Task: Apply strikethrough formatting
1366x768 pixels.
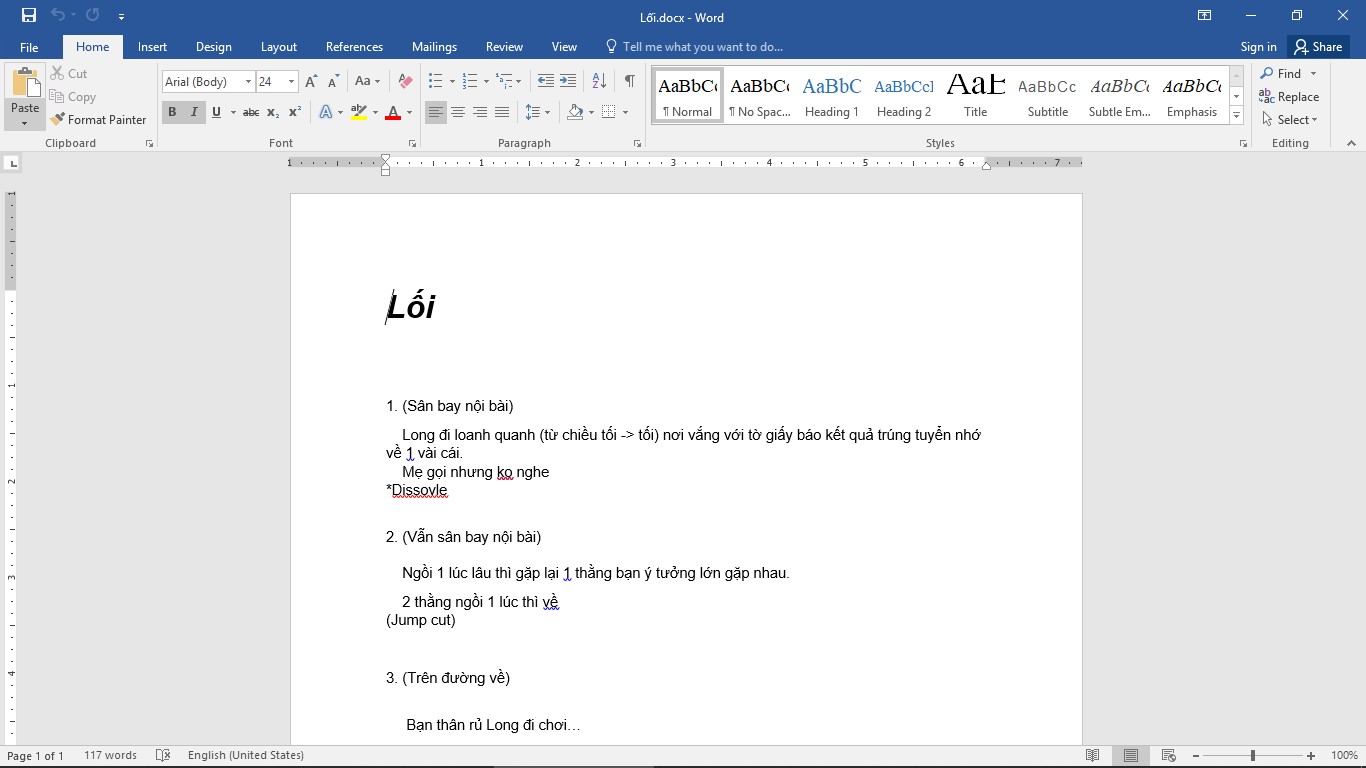Action: click(251, 112)
